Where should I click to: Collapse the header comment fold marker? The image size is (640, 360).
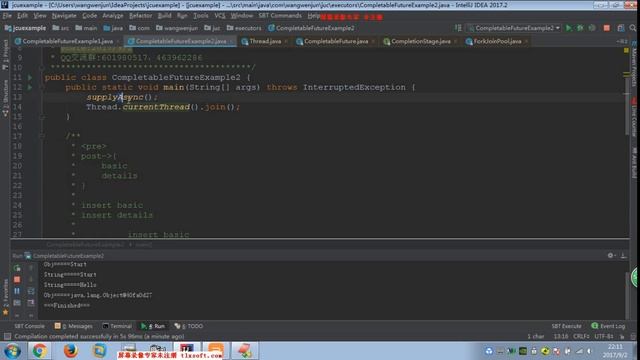[42, 67]
